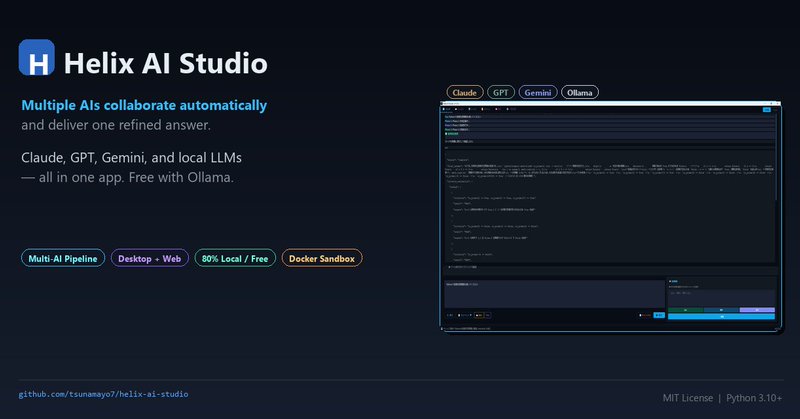Select the Ollama model badge
The height and width of the screenshot is (419, 800).
579,92
